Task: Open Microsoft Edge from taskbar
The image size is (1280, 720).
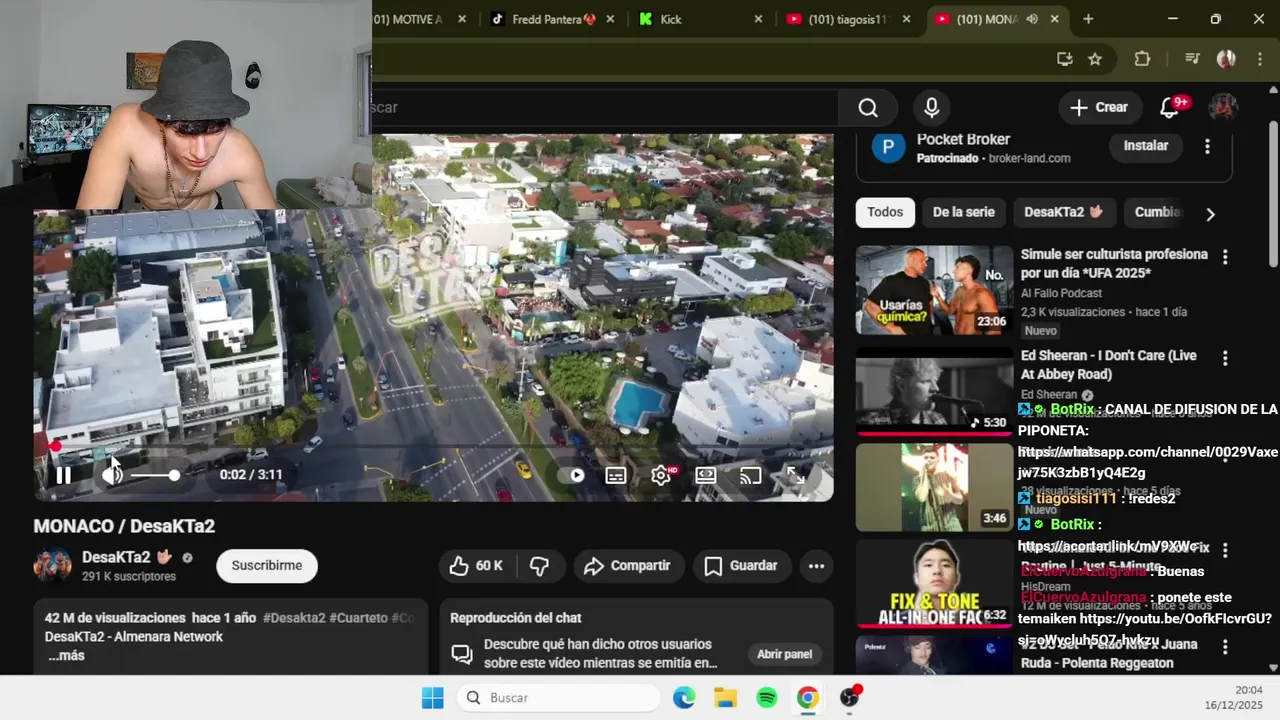Action: pyautogui.click(x=684, y=698)
